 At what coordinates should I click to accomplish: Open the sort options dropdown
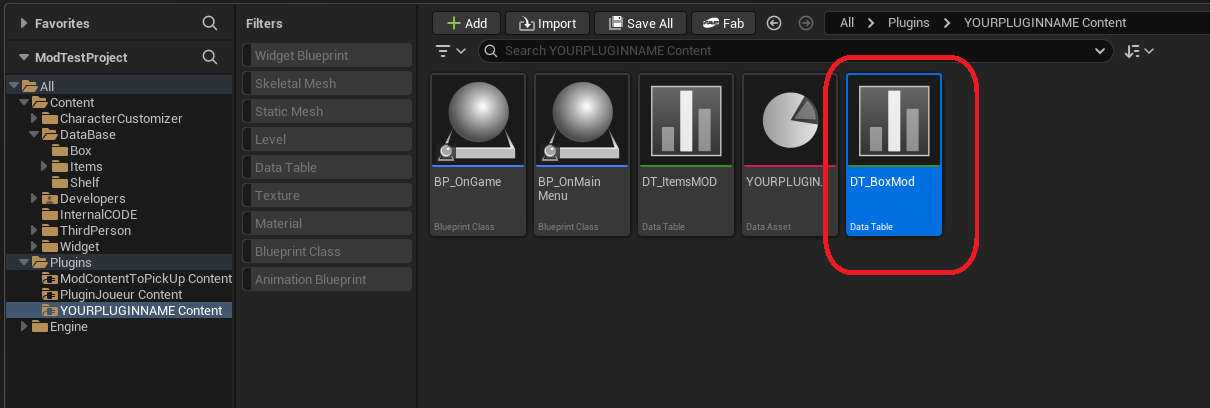click(x=1139, y=51)
